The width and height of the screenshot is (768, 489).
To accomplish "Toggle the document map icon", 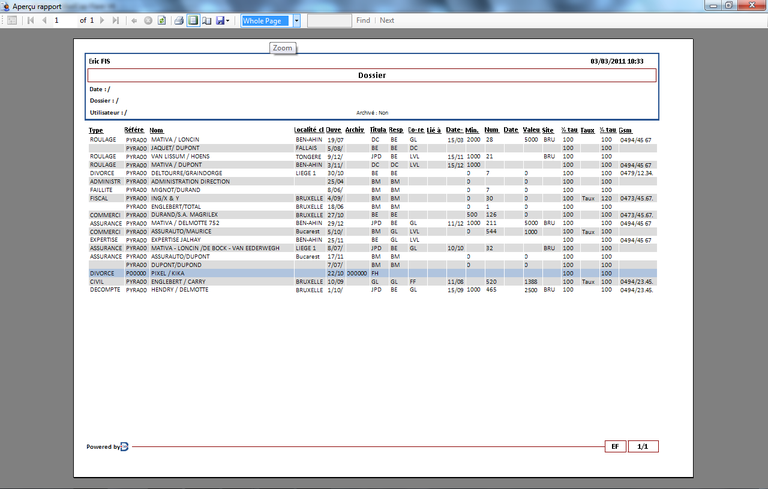I will [x=12, y=20].
